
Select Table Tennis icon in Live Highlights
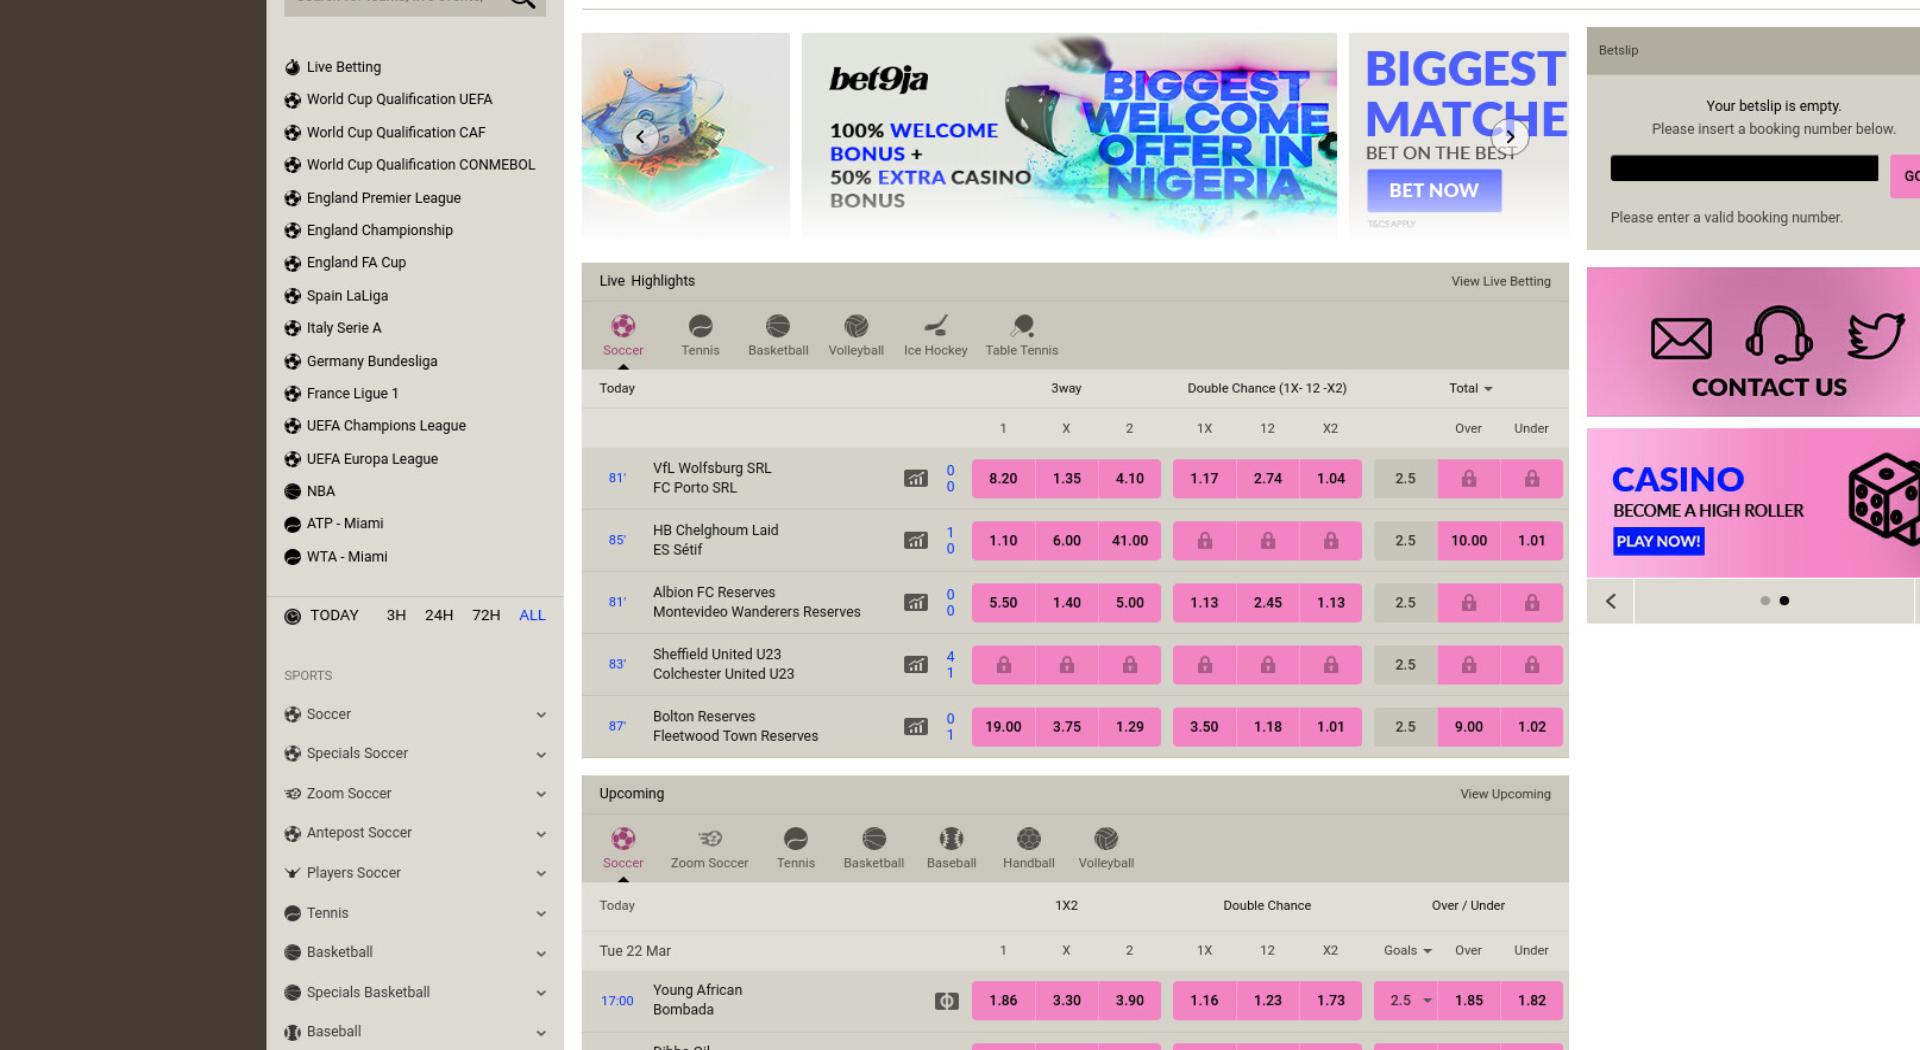(x=1022, y=326)
